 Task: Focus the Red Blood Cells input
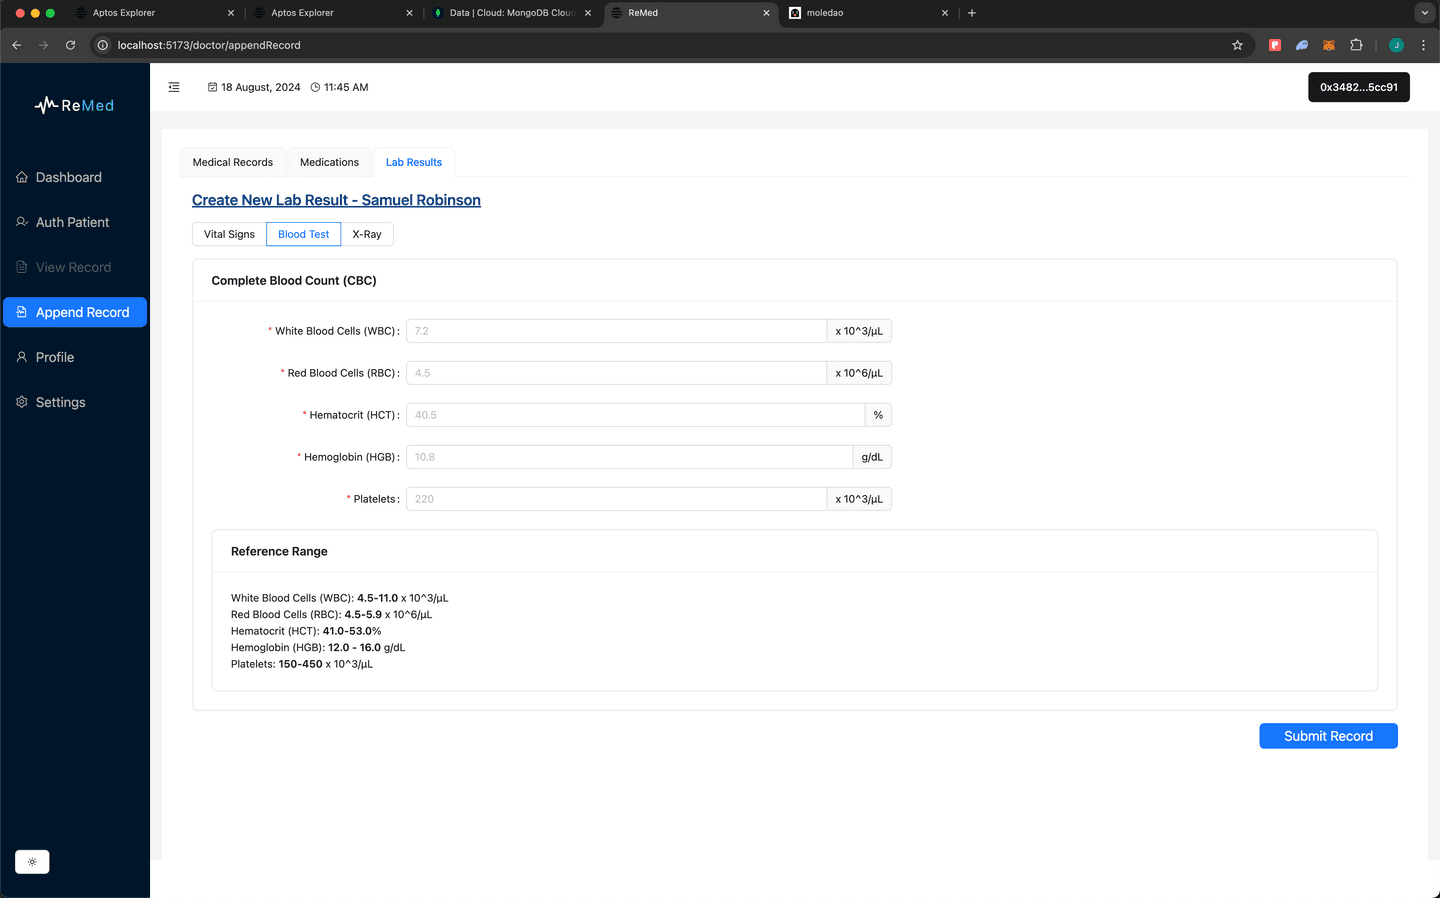coord(616,373)
